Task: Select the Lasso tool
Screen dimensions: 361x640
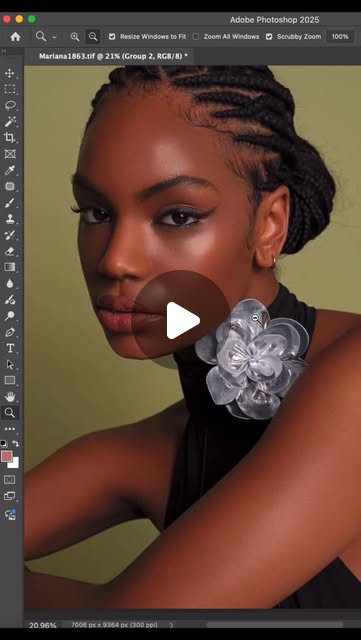Action: (x=10, y=106)
